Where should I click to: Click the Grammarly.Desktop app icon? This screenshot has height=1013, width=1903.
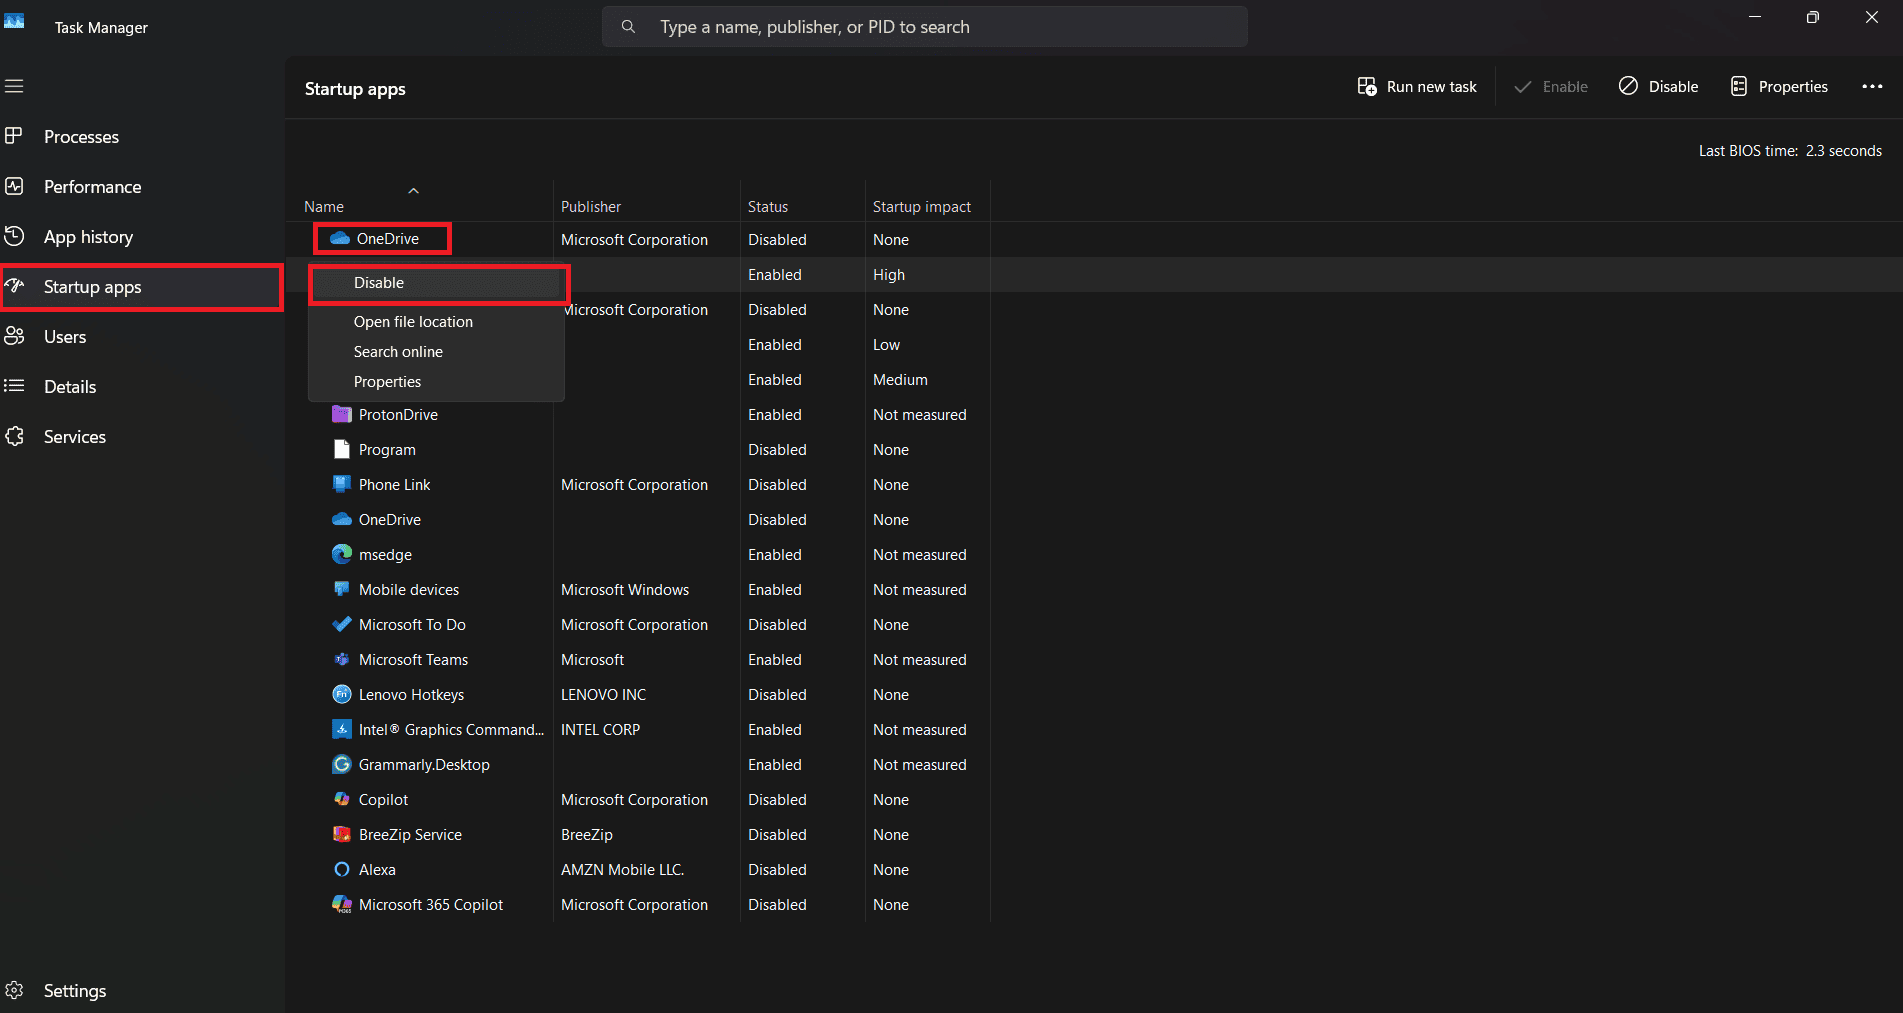click(x=342, y=764)
